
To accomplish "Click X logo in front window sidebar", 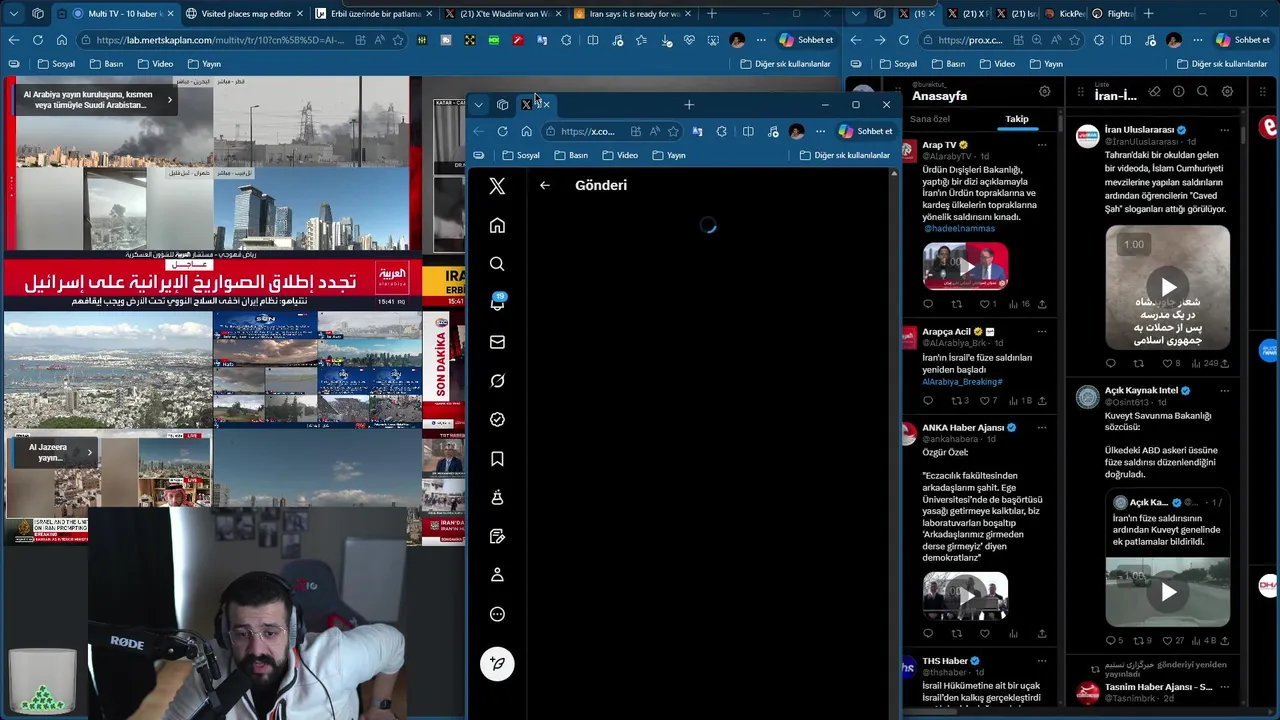I will 497,186.
